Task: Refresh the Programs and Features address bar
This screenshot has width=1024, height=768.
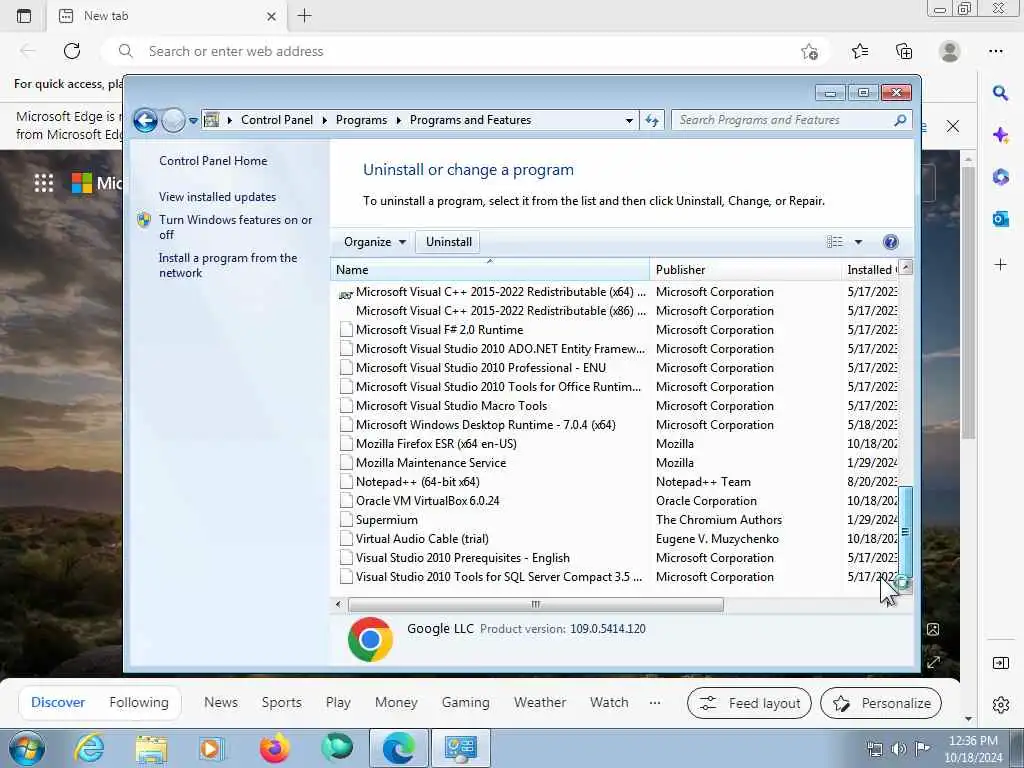Action: coord(652,120)
